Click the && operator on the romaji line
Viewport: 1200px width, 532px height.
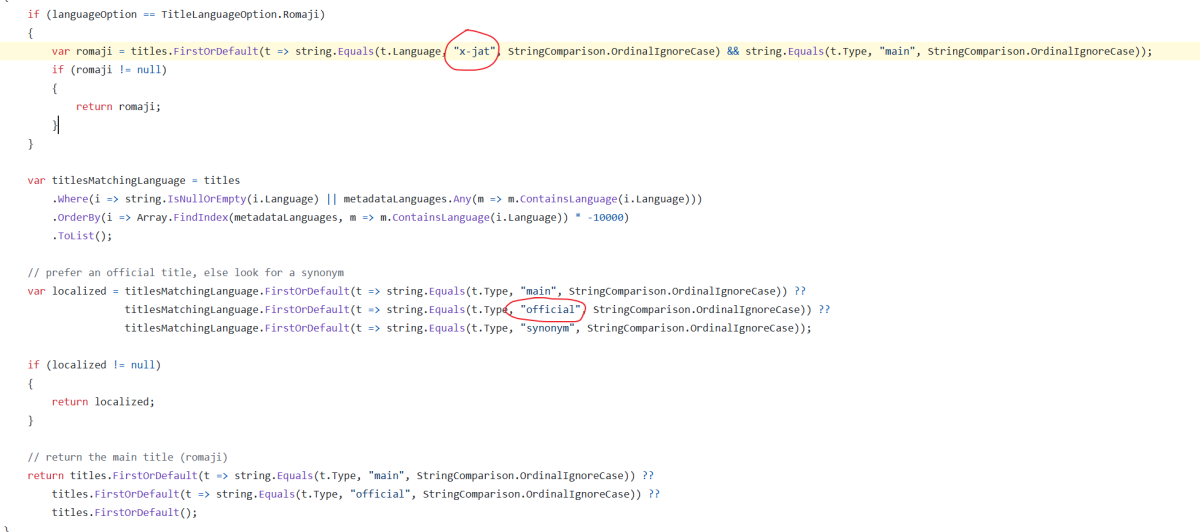(733, 51)
